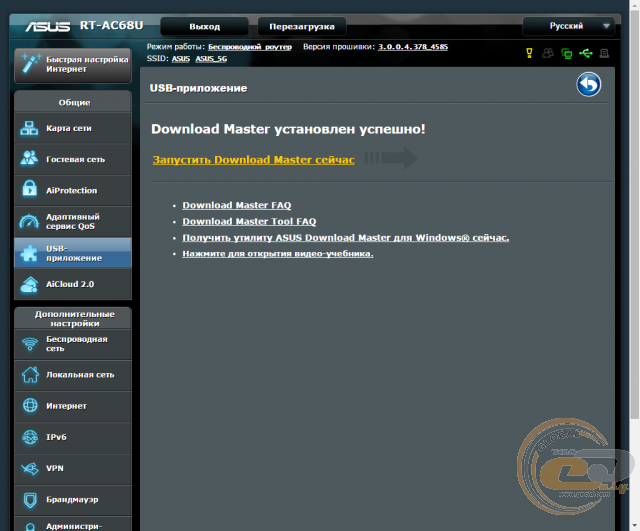Screen dimensions: 640x531
Task: Open Брандмауэр firewall settings
Action: 73,500
